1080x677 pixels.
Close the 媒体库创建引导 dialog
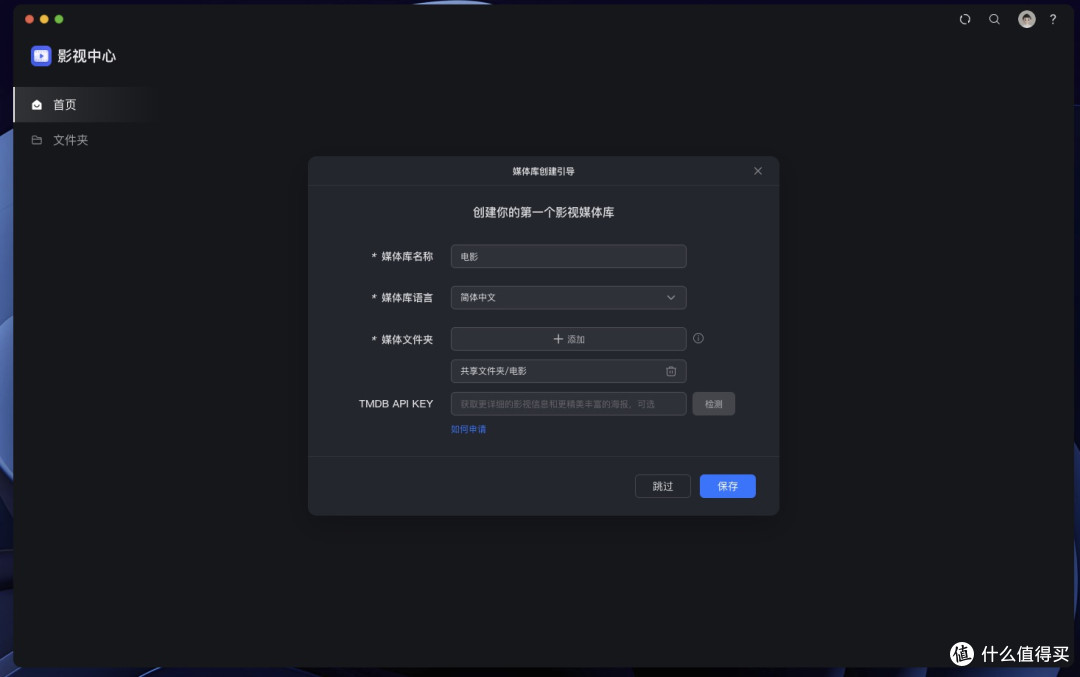758,171
